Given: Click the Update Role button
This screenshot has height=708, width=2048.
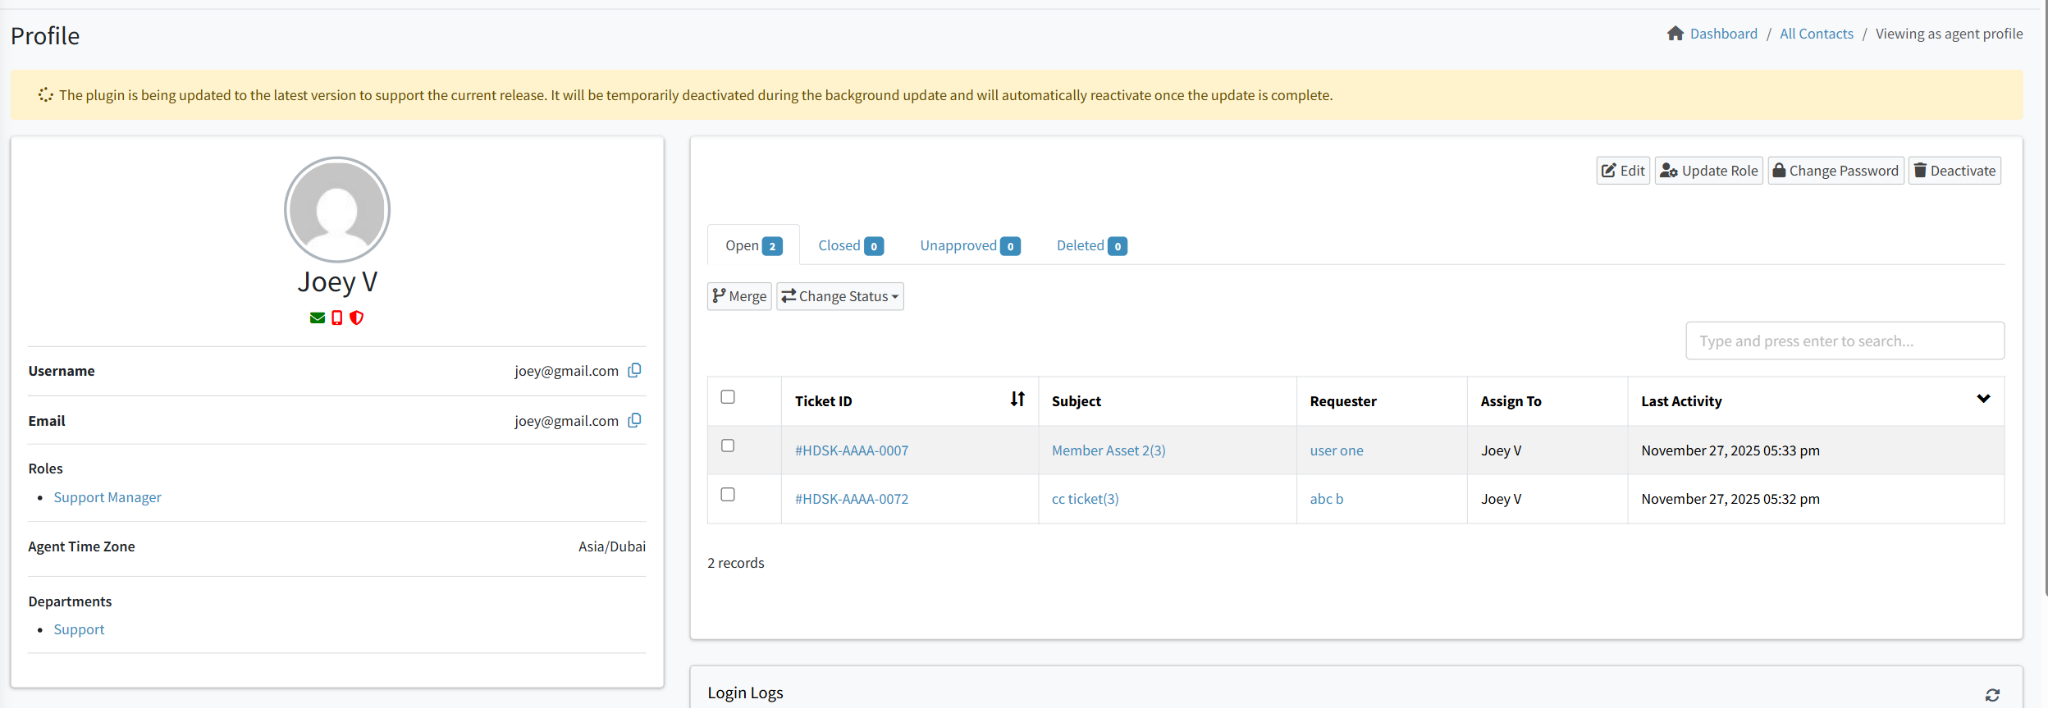Looking at the screenshot, I should [x=1709, y=171].
